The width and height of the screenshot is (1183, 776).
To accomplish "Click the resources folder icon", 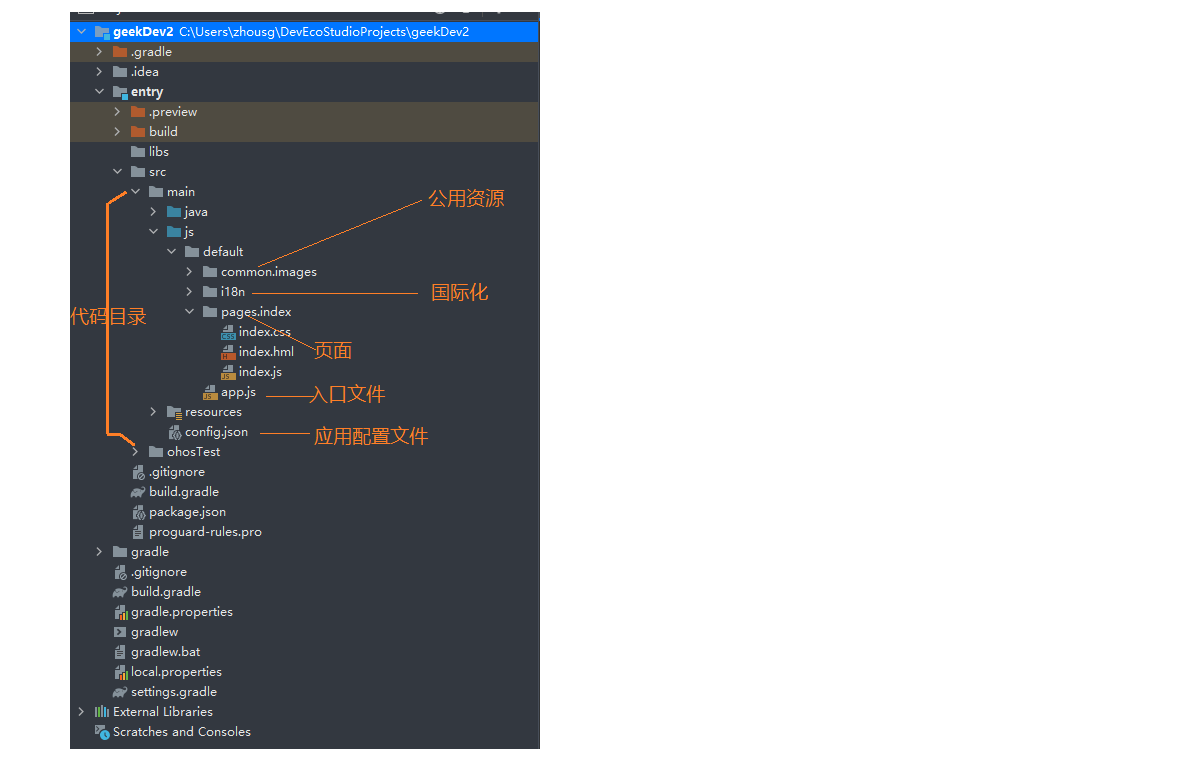I will coord(174,412).
